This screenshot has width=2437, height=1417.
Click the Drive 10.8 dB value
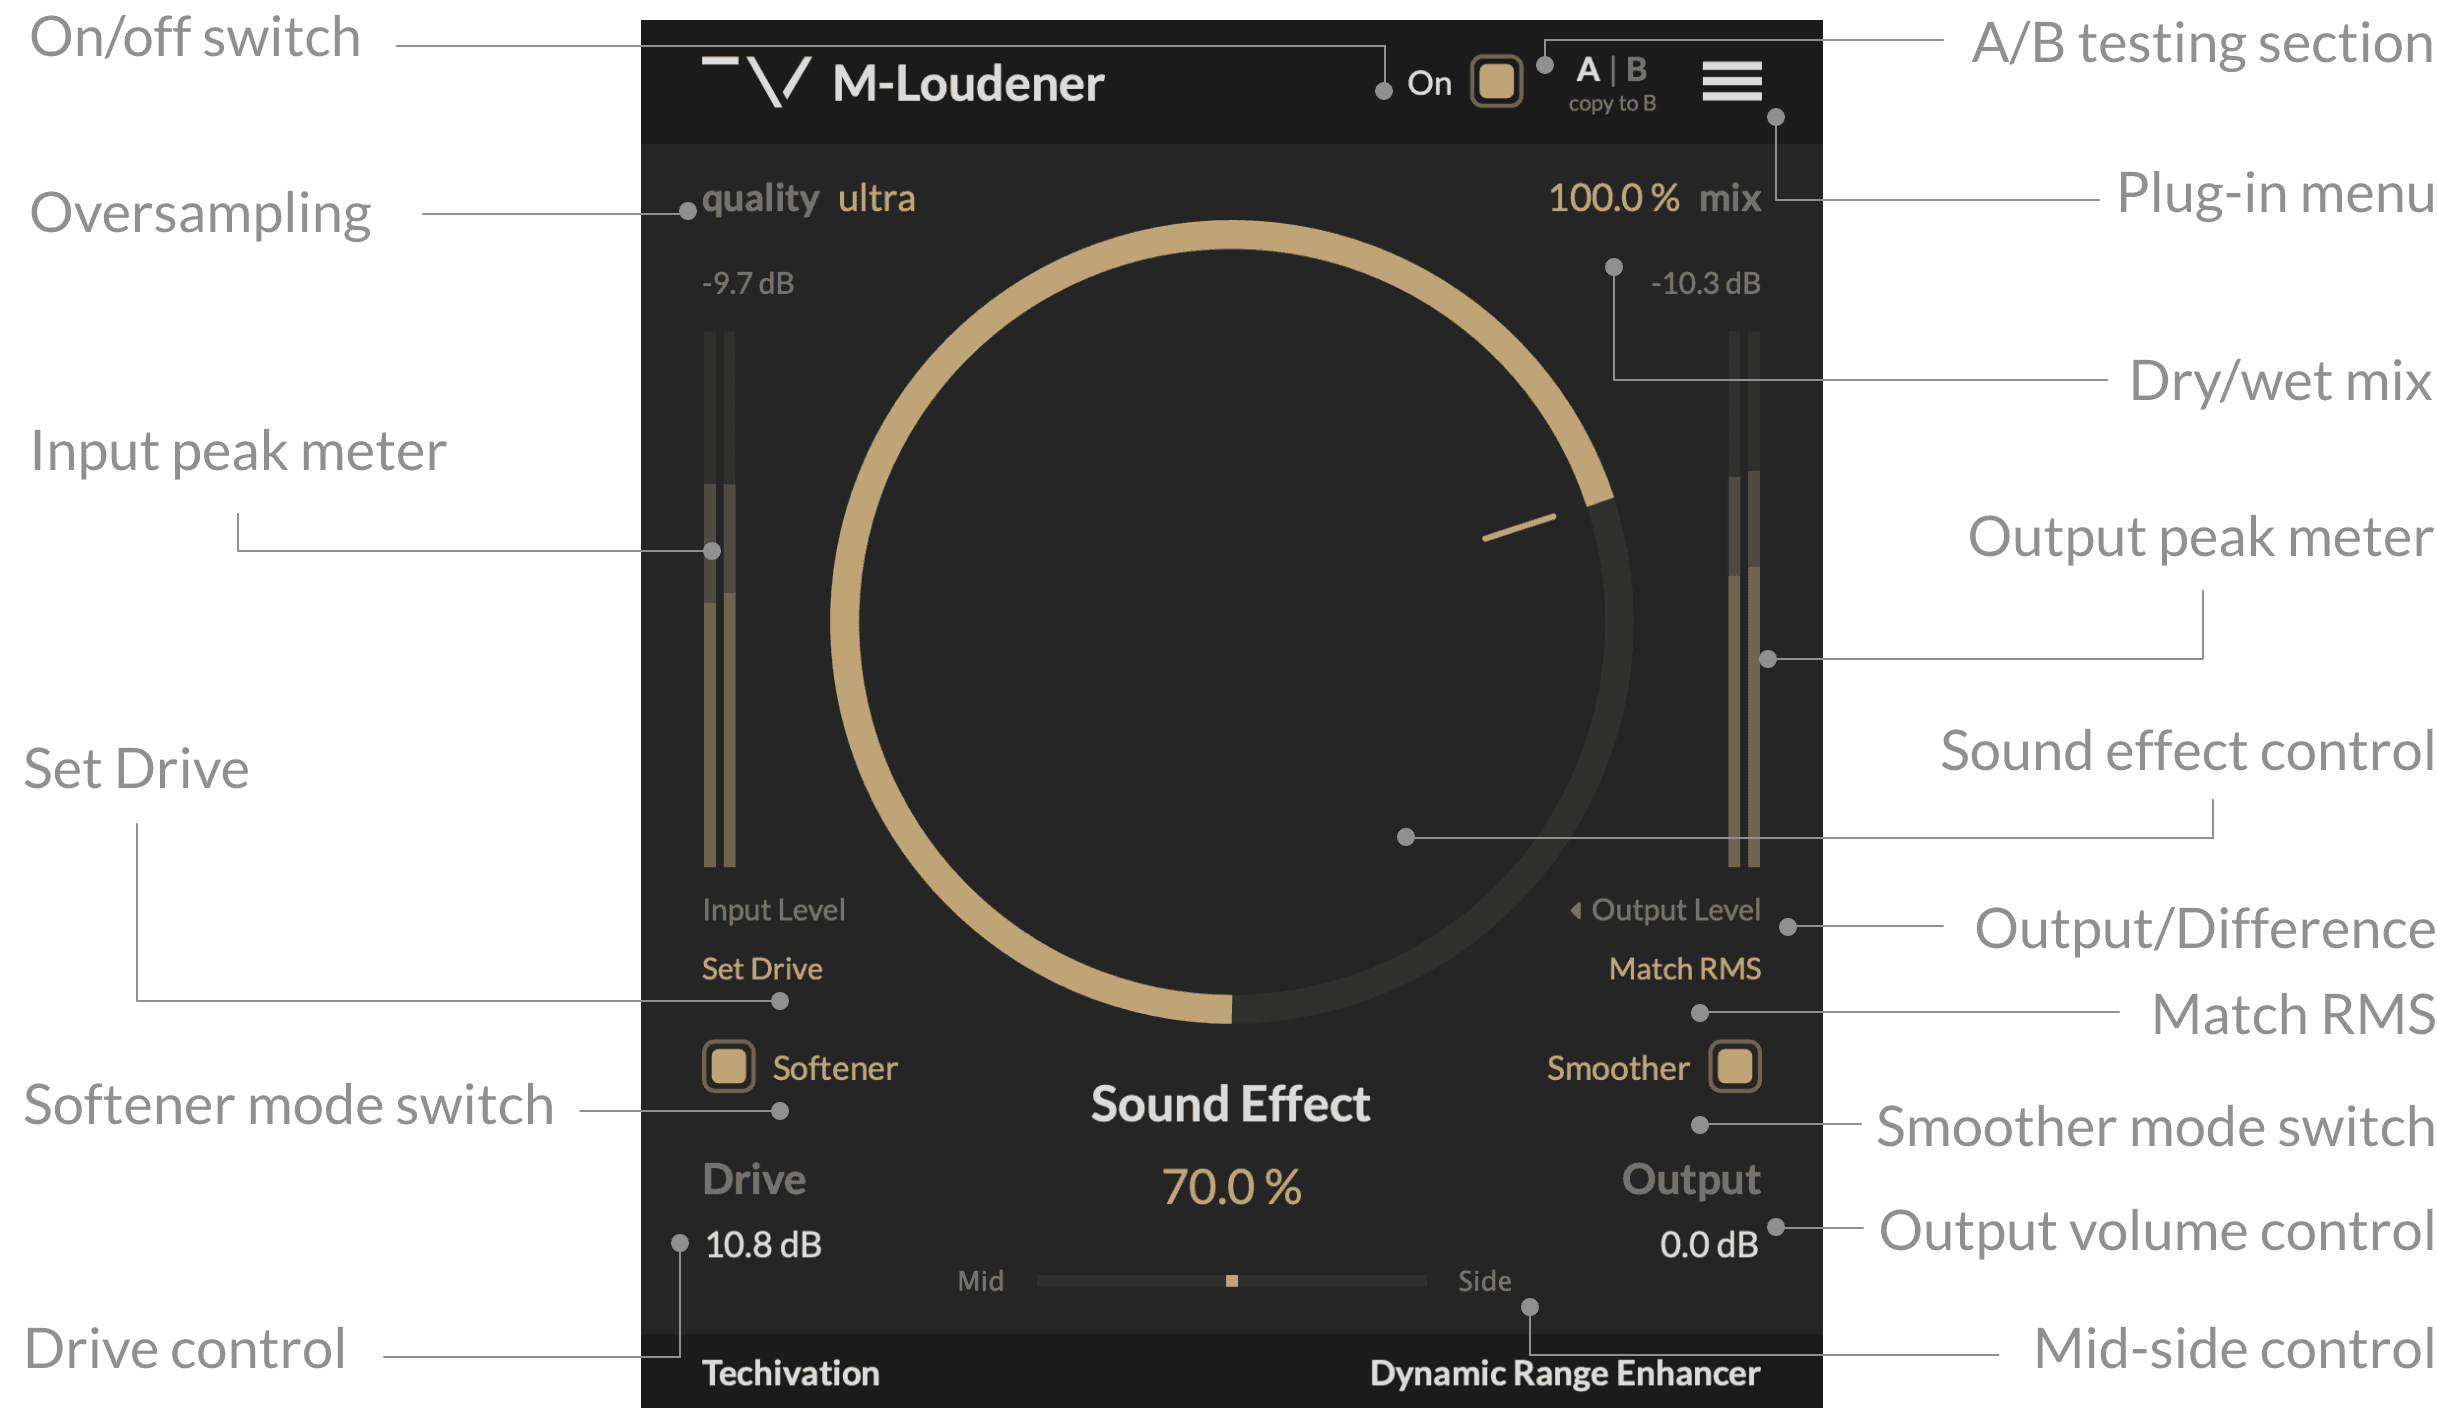click(x=763, y=1245)
